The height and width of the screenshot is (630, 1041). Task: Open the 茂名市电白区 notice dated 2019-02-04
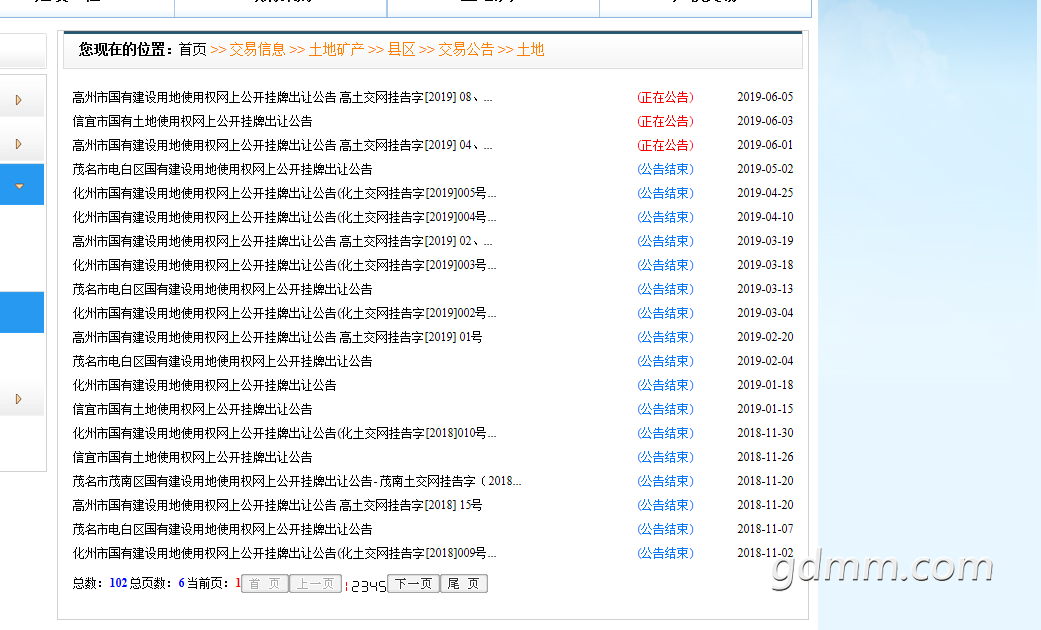(x=222, y=361)
